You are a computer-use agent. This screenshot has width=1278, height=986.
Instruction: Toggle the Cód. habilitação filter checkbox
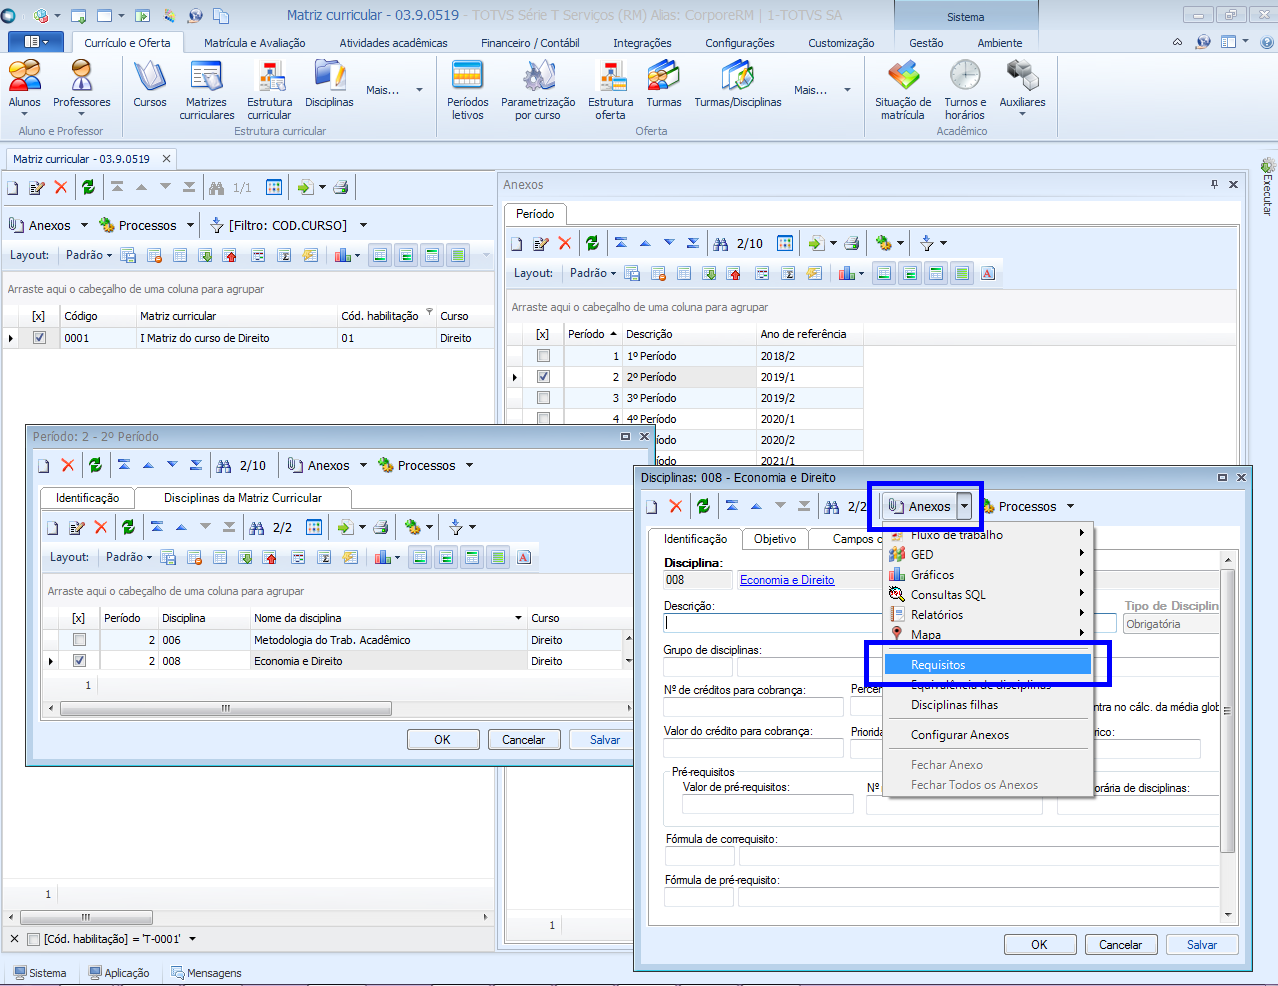coord(34,939)
